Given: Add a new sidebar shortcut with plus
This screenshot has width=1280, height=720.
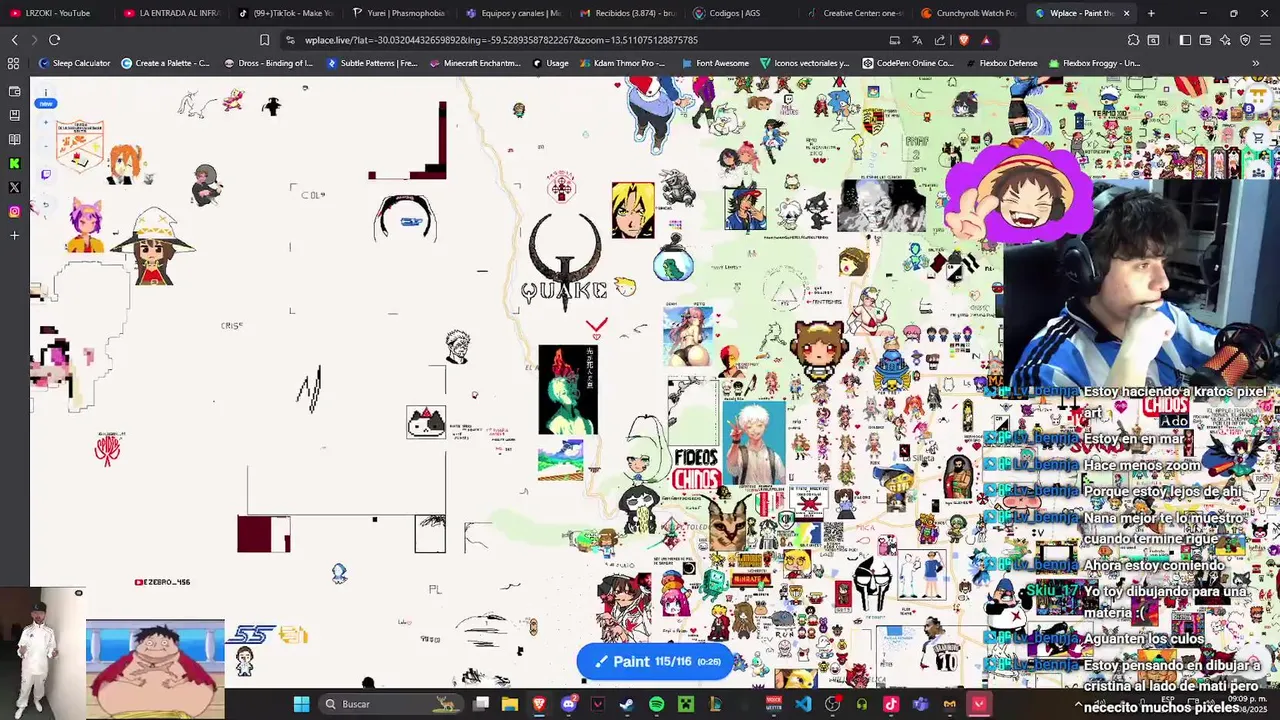Looking at the screenshot, I should [x=14, y=235].
